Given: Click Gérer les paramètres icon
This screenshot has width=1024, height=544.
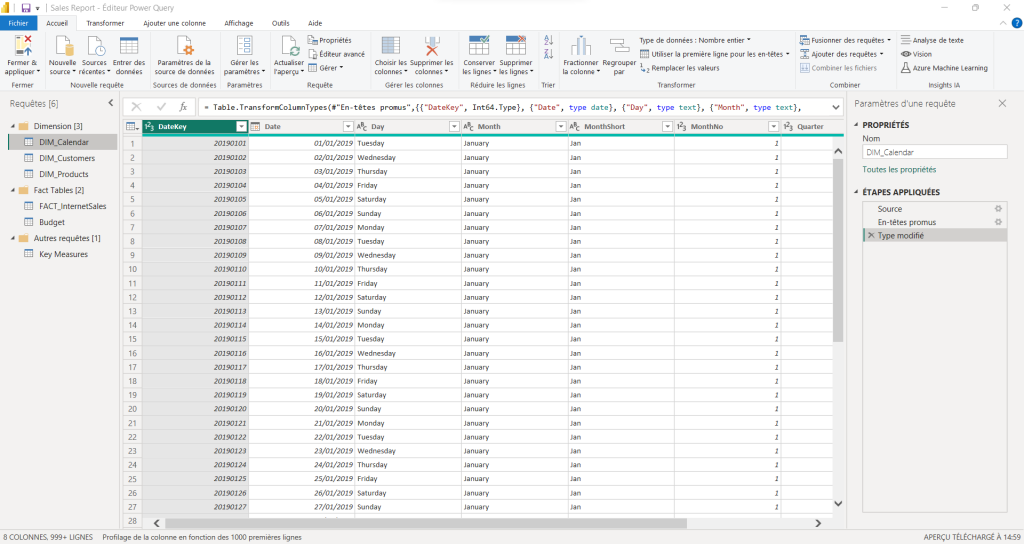Looking at the screenshot, I should (x=245, y=46).
